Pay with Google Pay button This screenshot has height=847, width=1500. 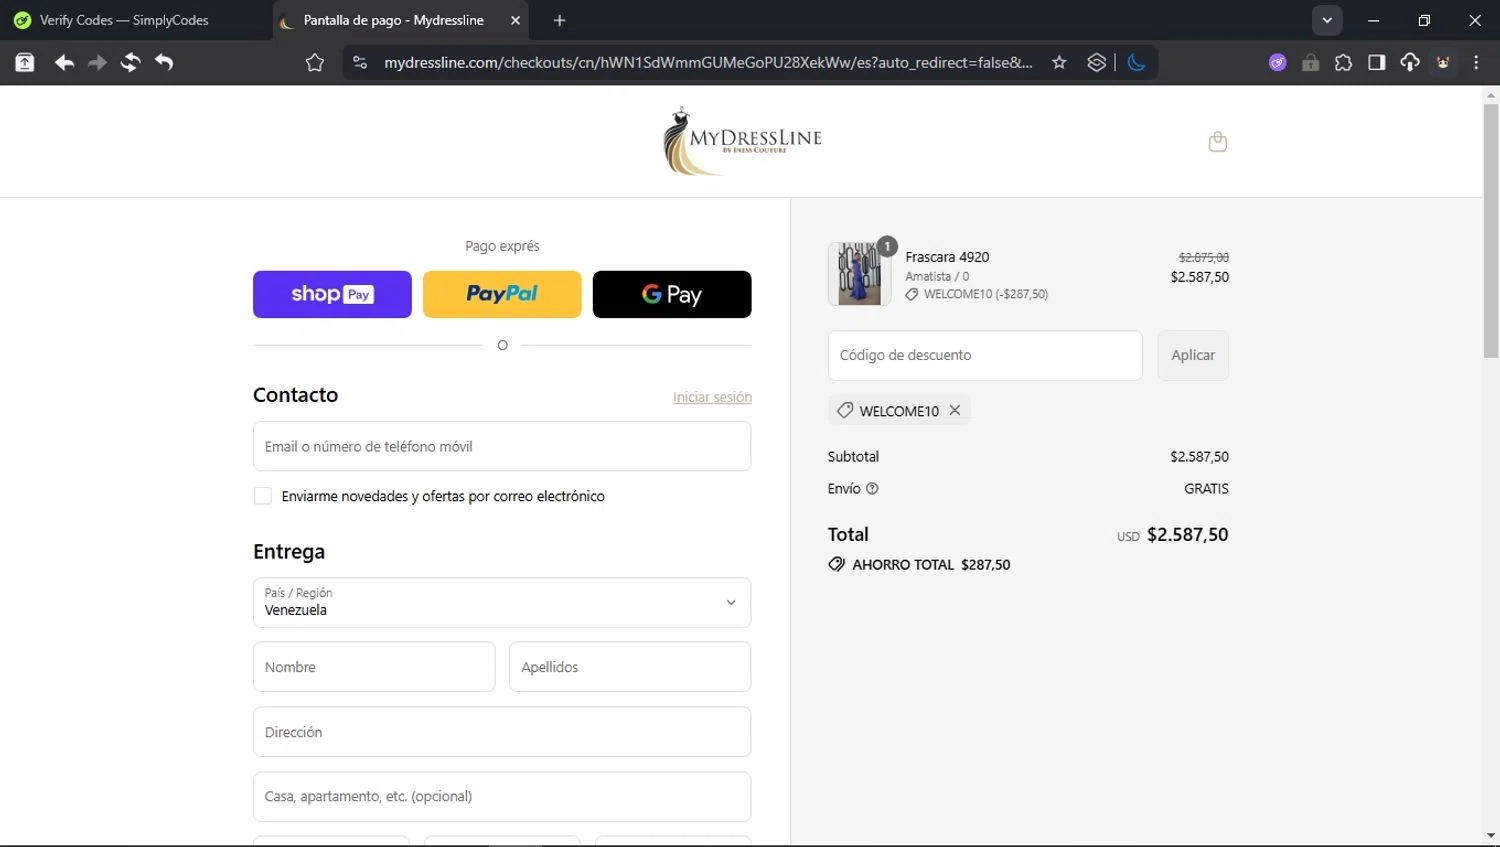[x=672, y=294]
